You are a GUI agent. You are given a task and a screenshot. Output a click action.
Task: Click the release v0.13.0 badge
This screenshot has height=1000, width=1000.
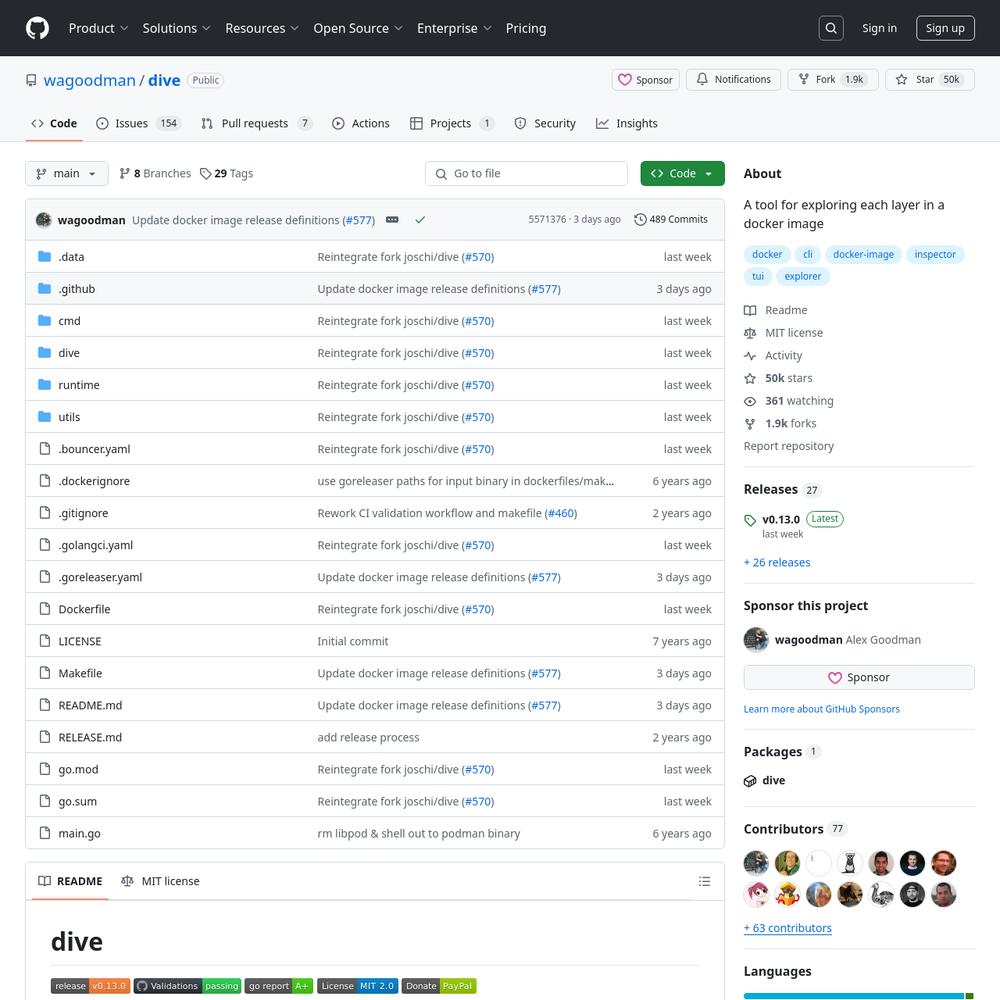tap(91, 986)
